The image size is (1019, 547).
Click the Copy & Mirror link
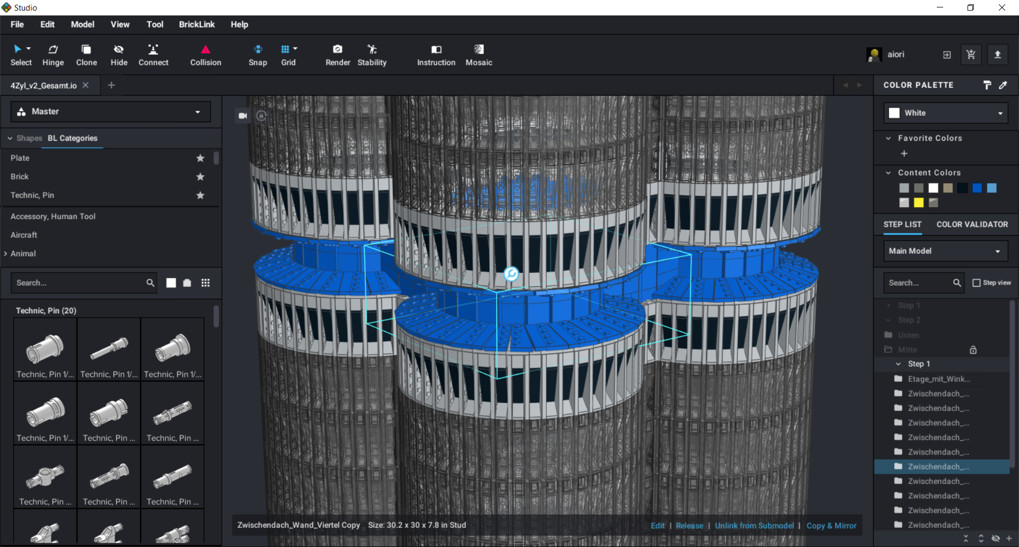click(x=831, y=525)
